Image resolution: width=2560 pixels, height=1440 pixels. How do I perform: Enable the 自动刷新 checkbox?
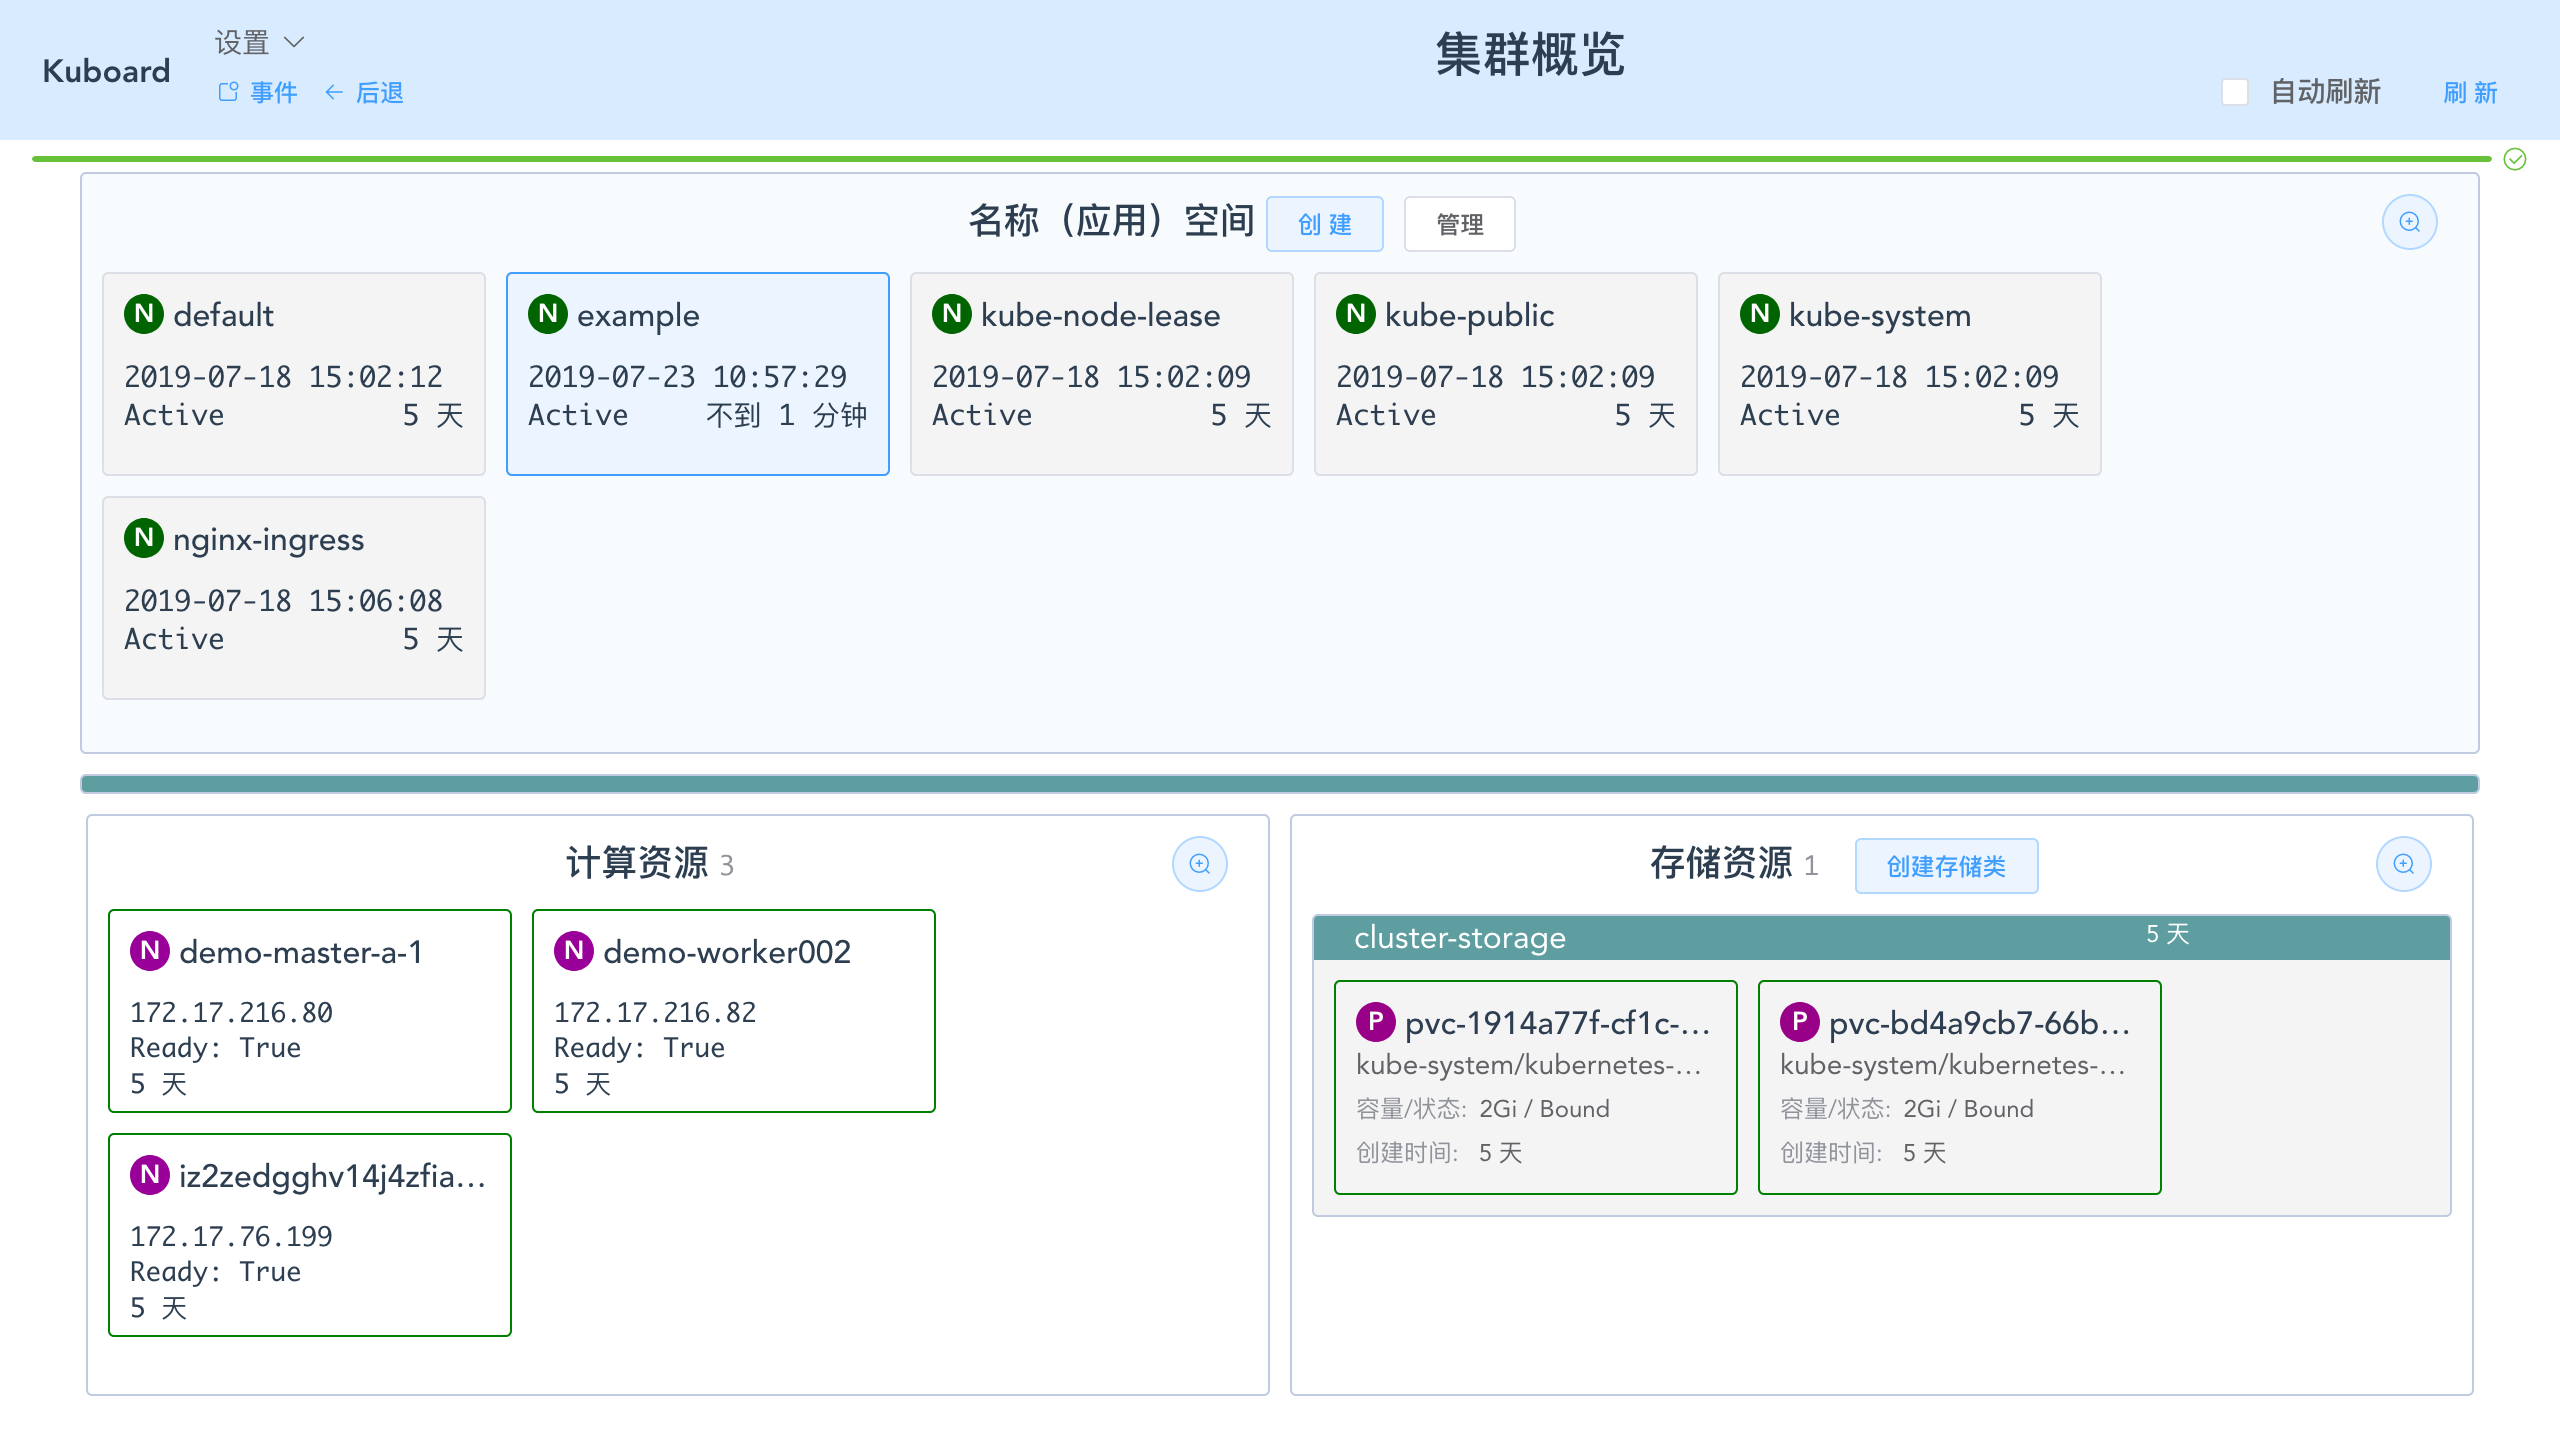point(2235,91)
